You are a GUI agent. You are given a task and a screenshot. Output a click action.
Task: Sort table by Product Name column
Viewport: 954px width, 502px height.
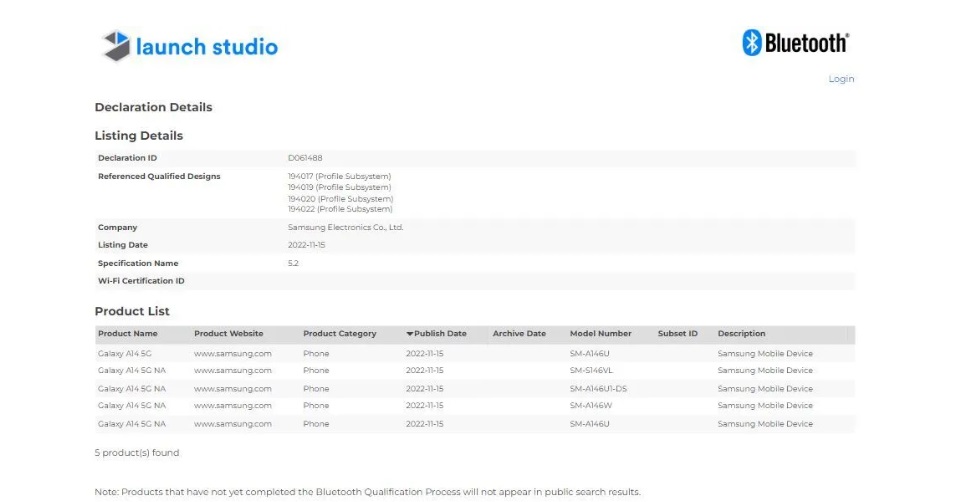point(128,333)
